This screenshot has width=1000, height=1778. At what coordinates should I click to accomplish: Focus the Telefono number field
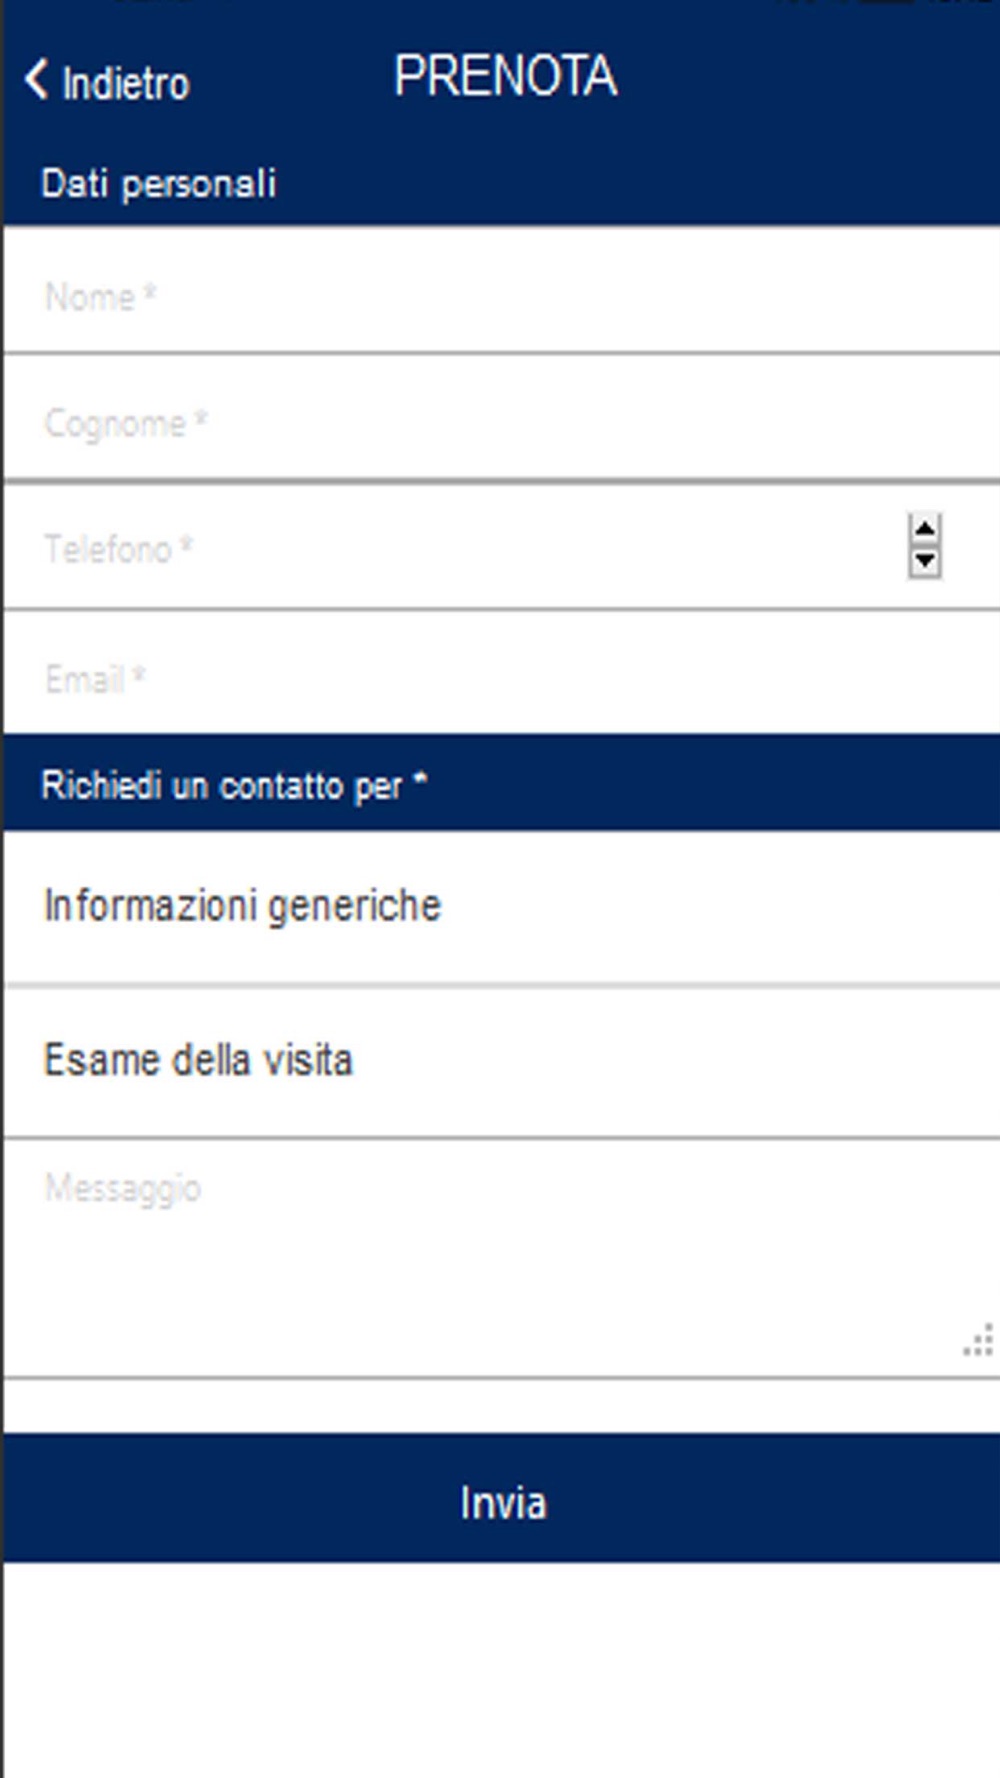(450, 548)
